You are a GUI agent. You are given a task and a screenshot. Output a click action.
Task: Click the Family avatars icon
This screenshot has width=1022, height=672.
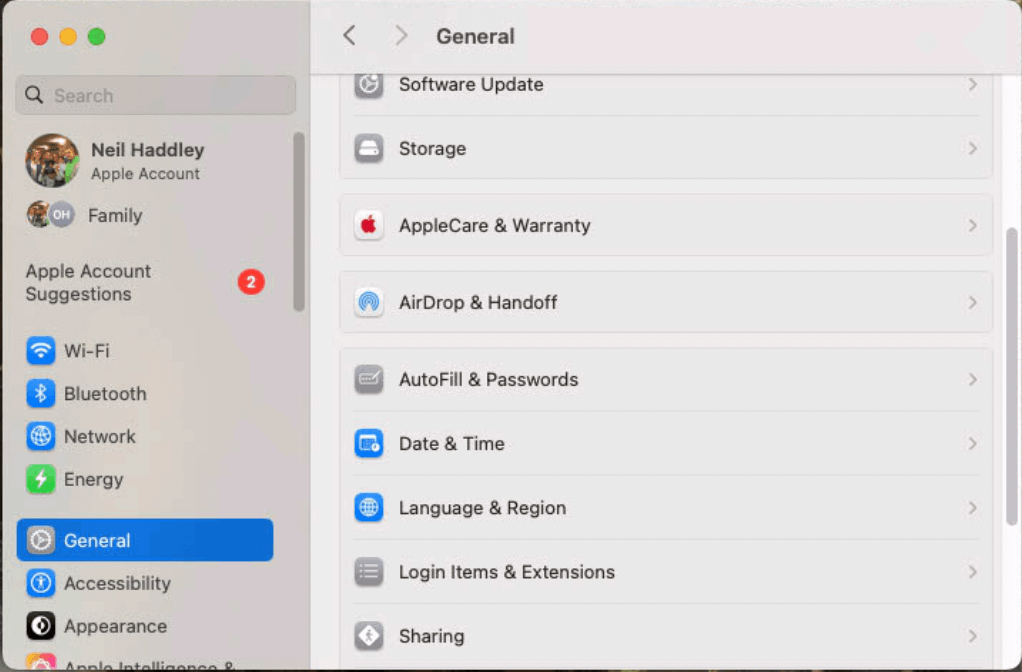click(50, 214)
